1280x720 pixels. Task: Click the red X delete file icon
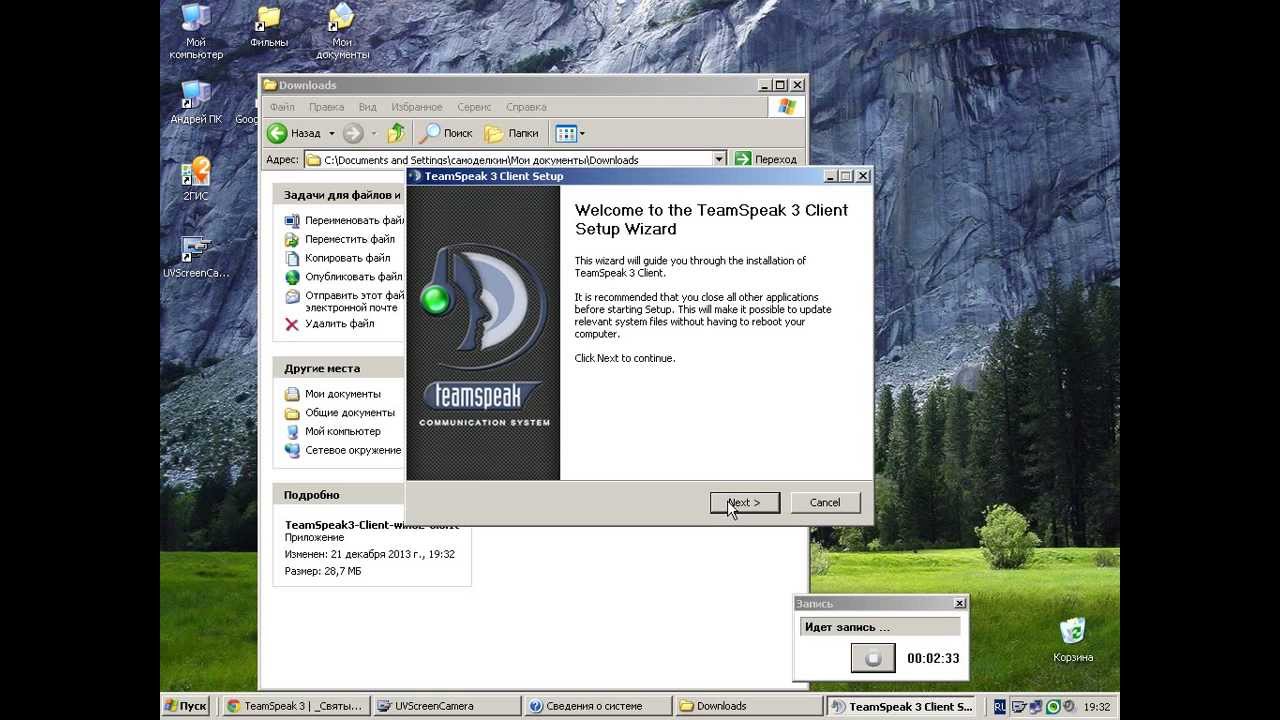(292, 324)
